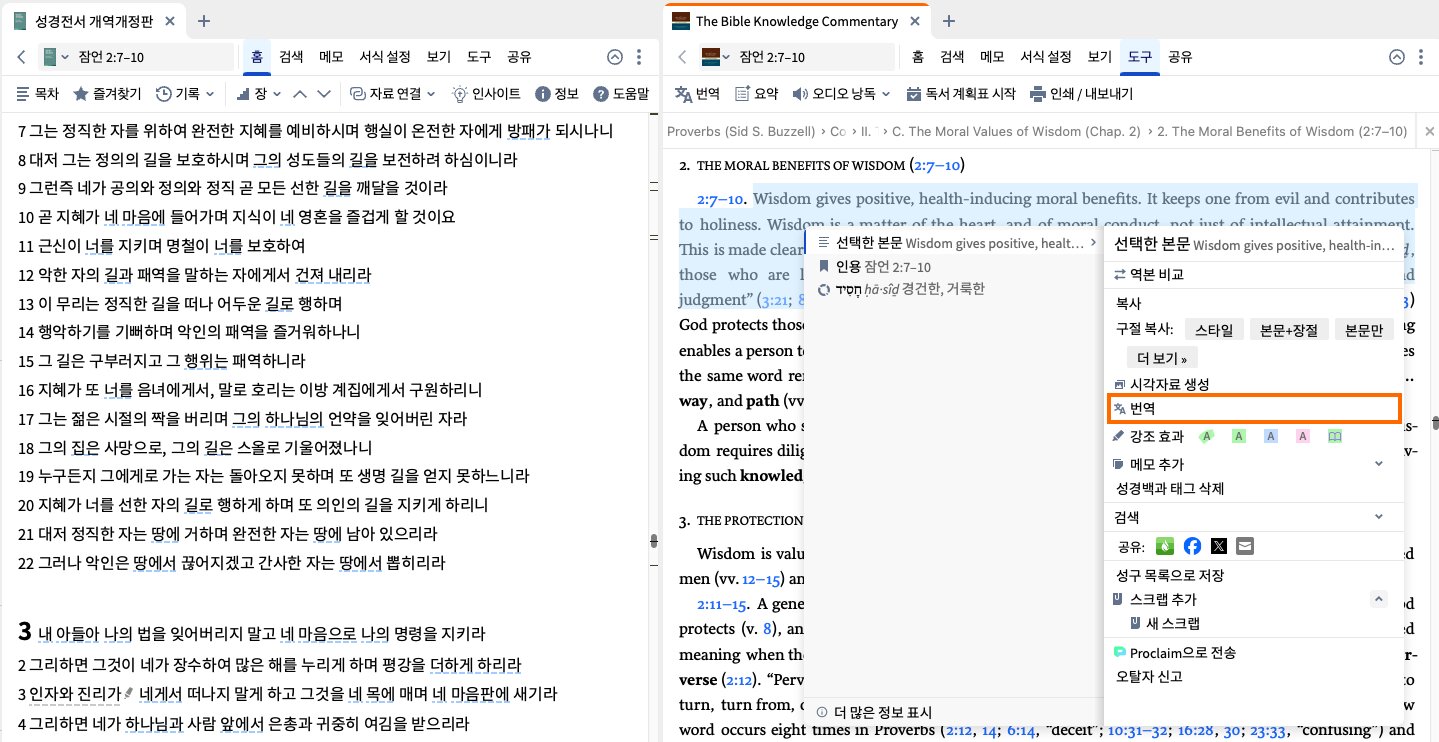
Task: Expand the 메모 추가 options
Action: [1379, 464]
